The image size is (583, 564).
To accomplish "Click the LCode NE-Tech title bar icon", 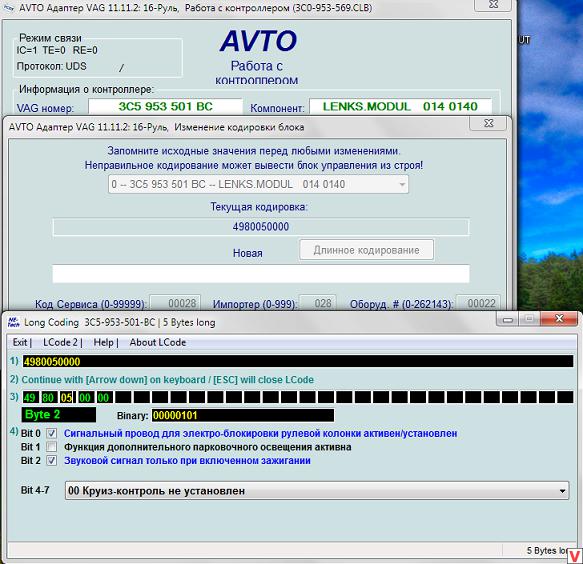I will [x=14, y=322].
